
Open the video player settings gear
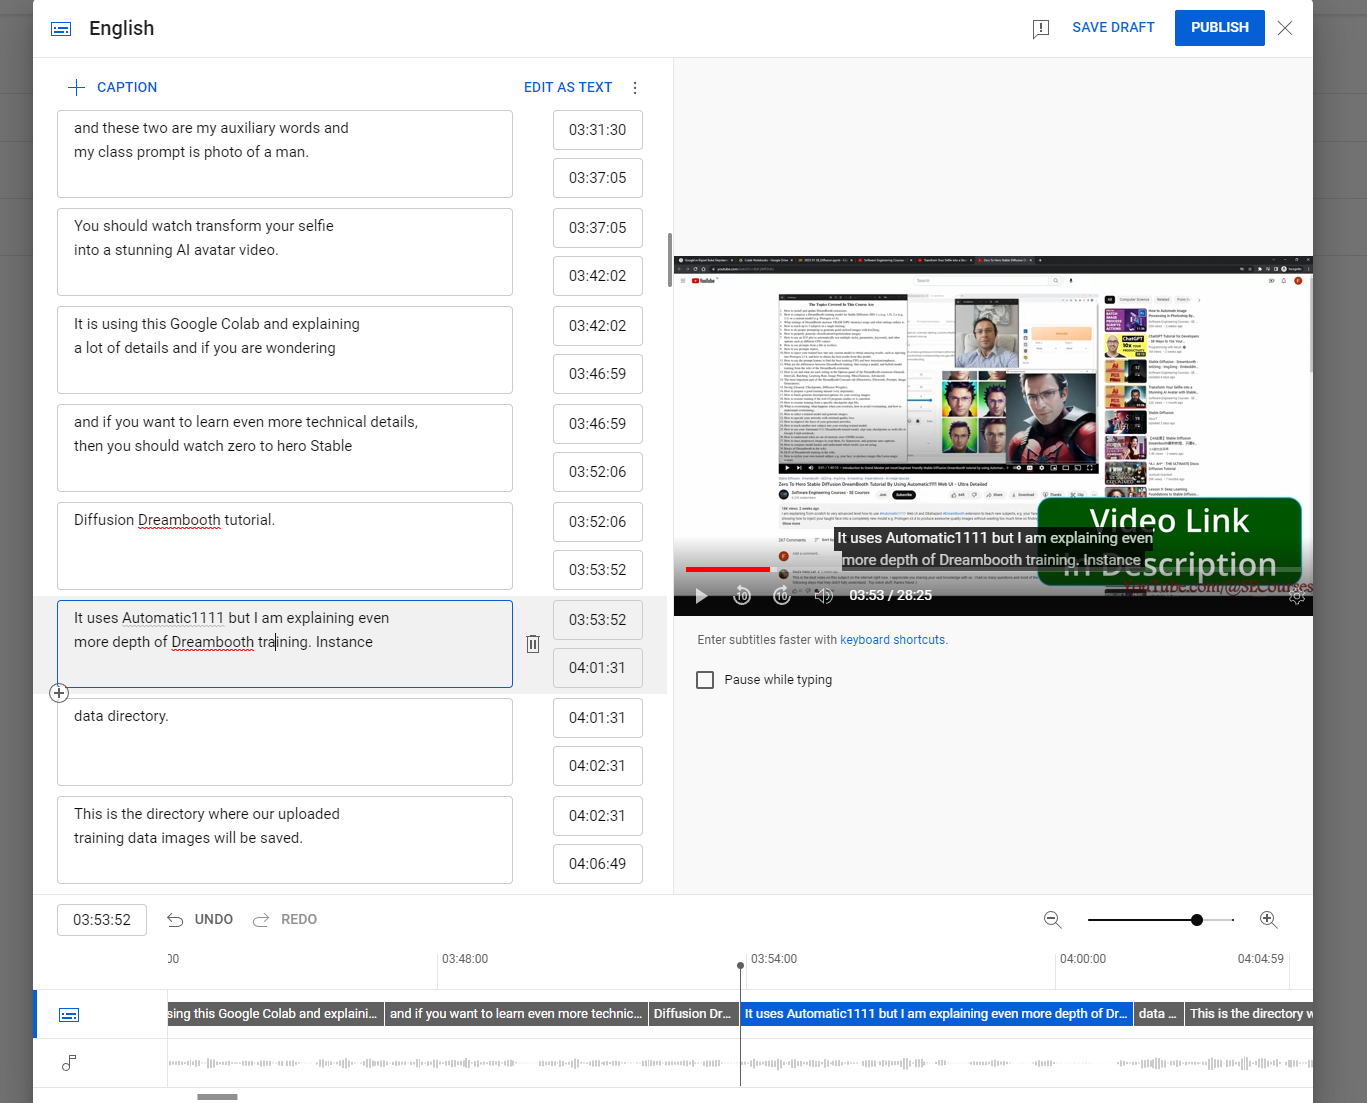(1297, 595)
